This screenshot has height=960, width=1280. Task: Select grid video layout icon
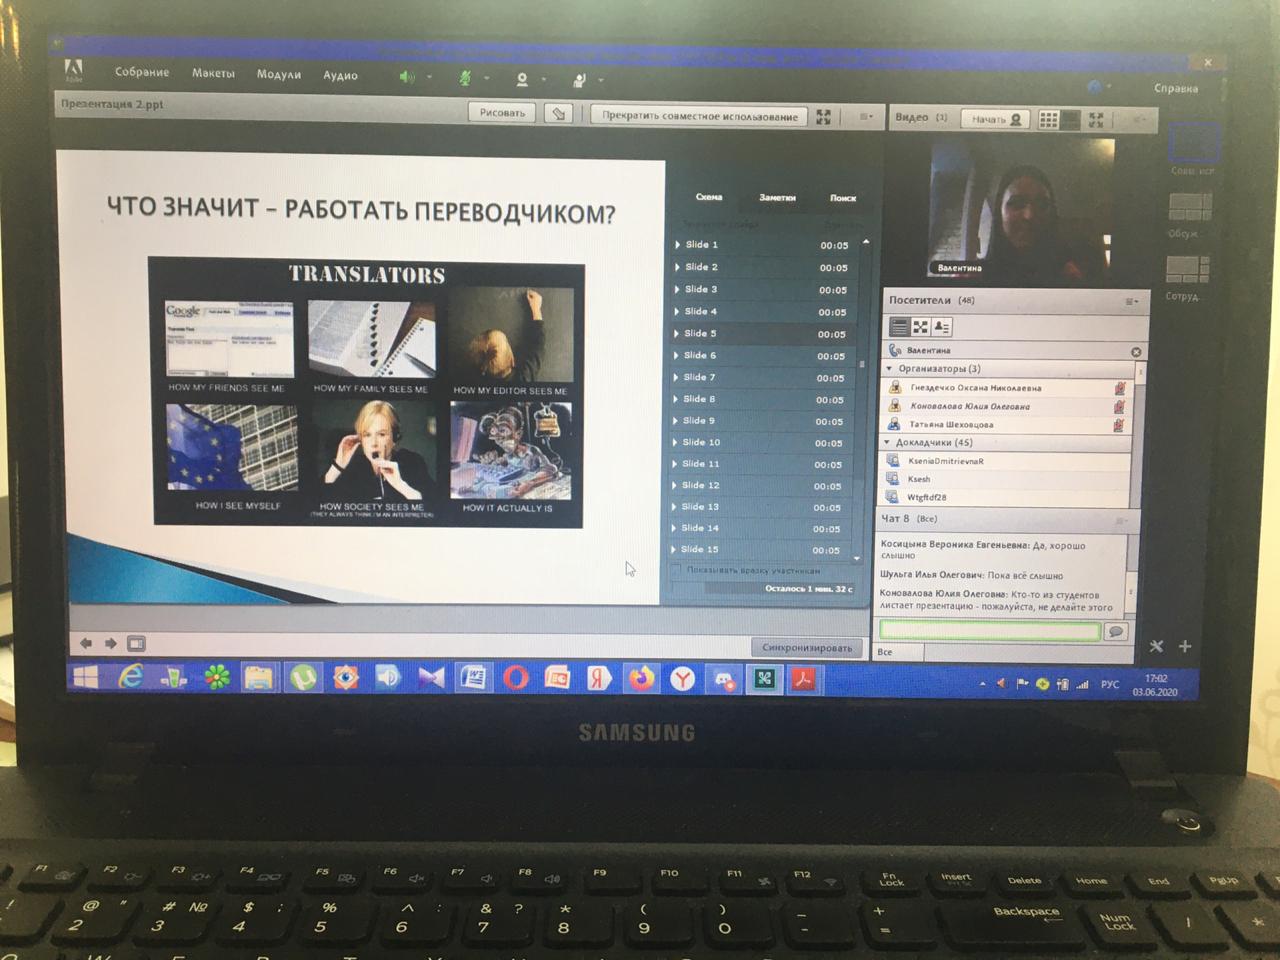1048,120
